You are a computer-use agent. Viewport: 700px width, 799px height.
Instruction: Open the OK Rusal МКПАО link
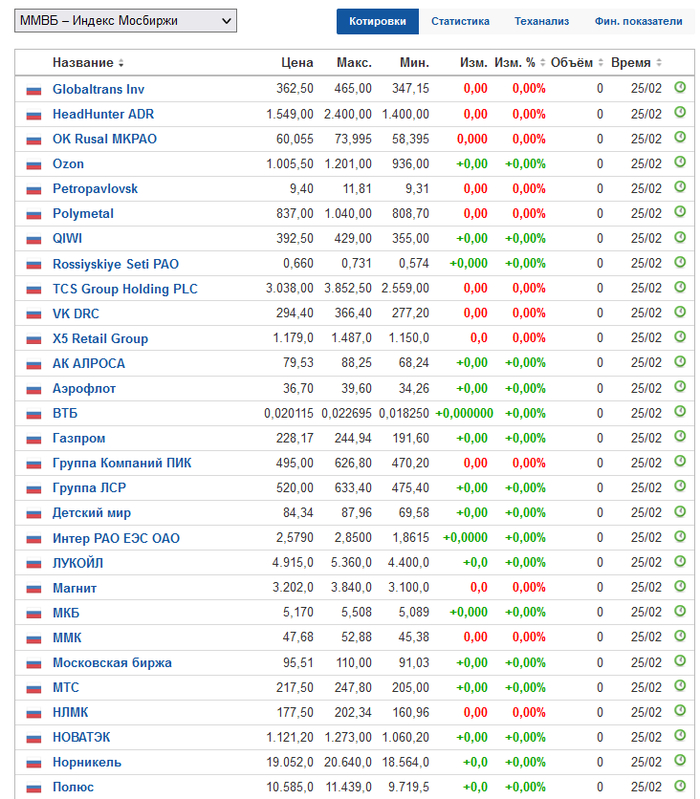[x=104, y=139]
